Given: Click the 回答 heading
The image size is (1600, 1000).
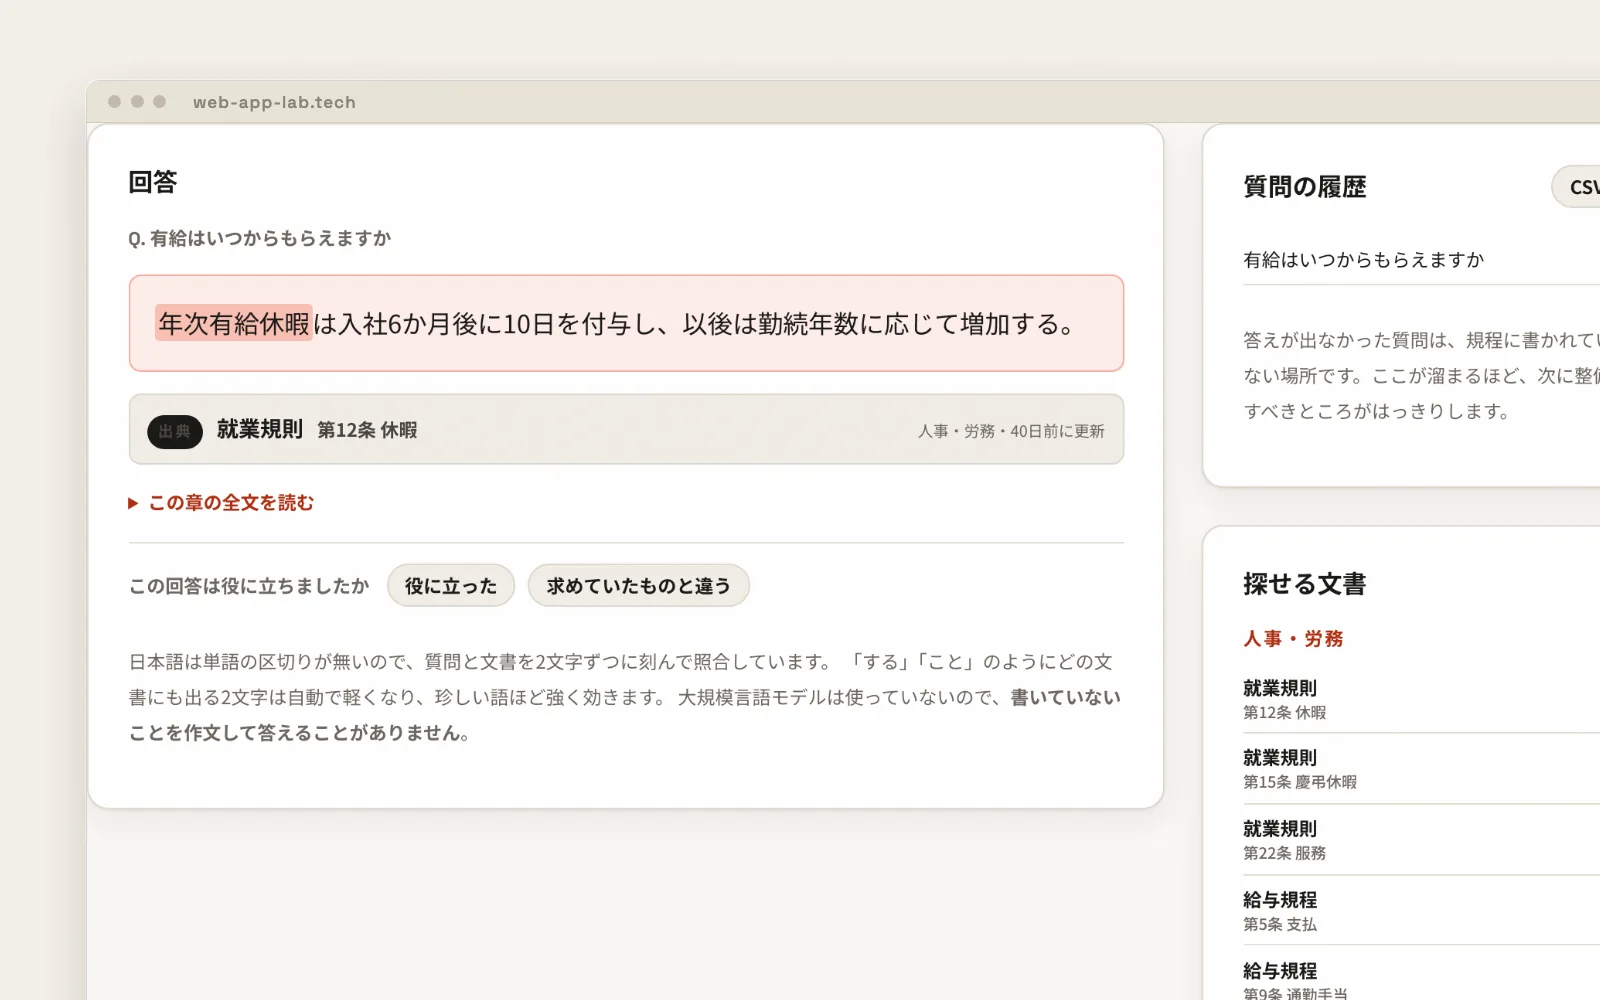Looking at the screenshot, I should pos(153,182).
